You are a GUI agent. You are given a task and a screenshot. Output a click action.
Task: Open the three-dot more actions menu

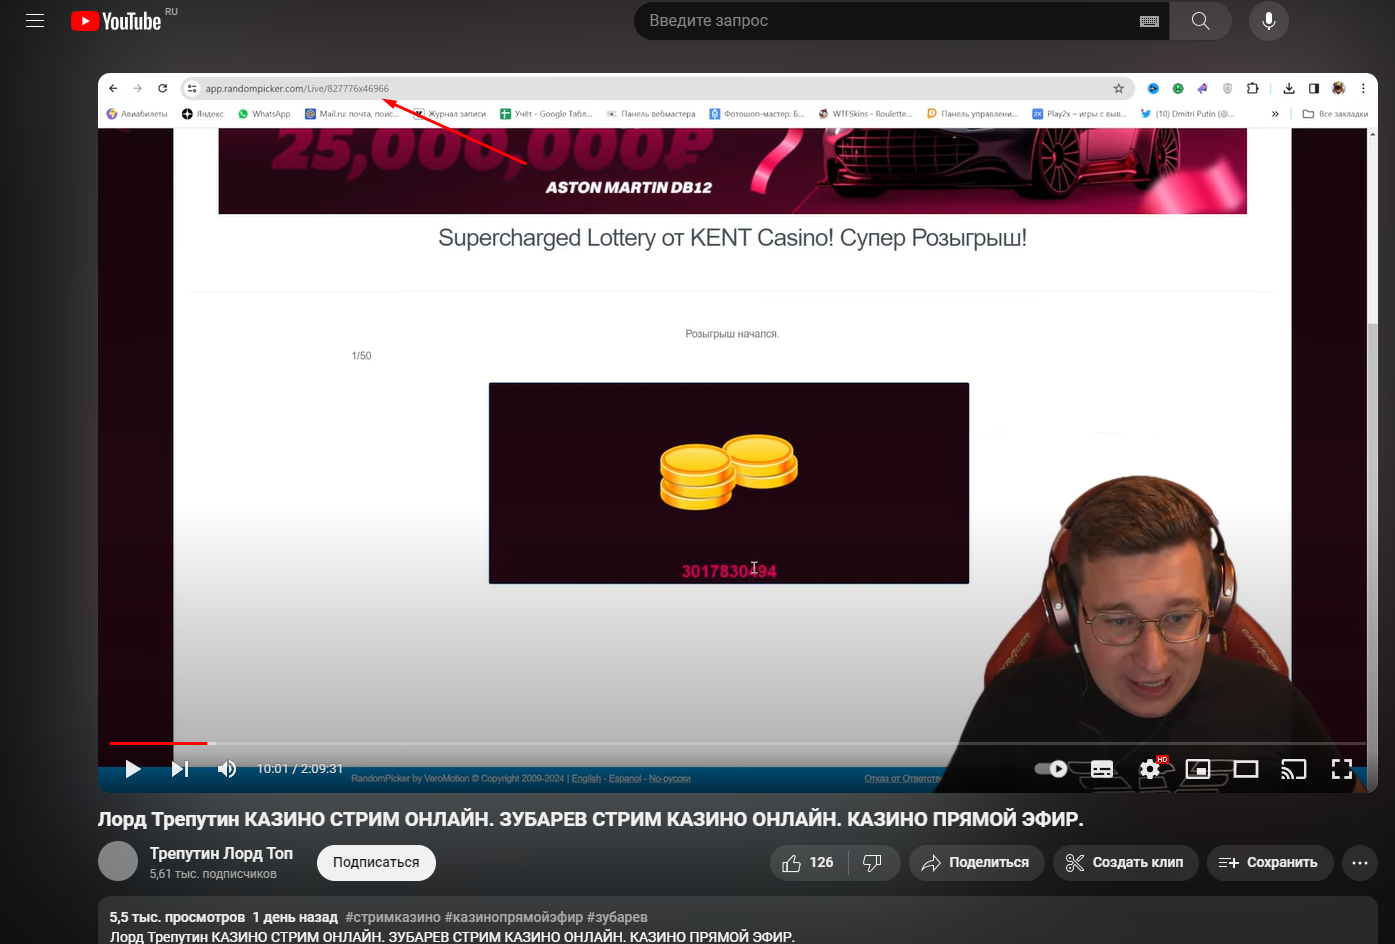tap(1360, 863)
